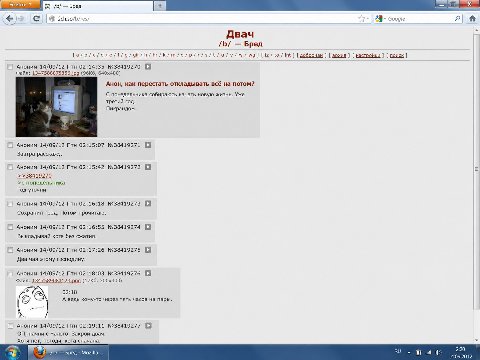Show hidden tray icons arrow
This screenshot has height=360, width=480.
409,352
